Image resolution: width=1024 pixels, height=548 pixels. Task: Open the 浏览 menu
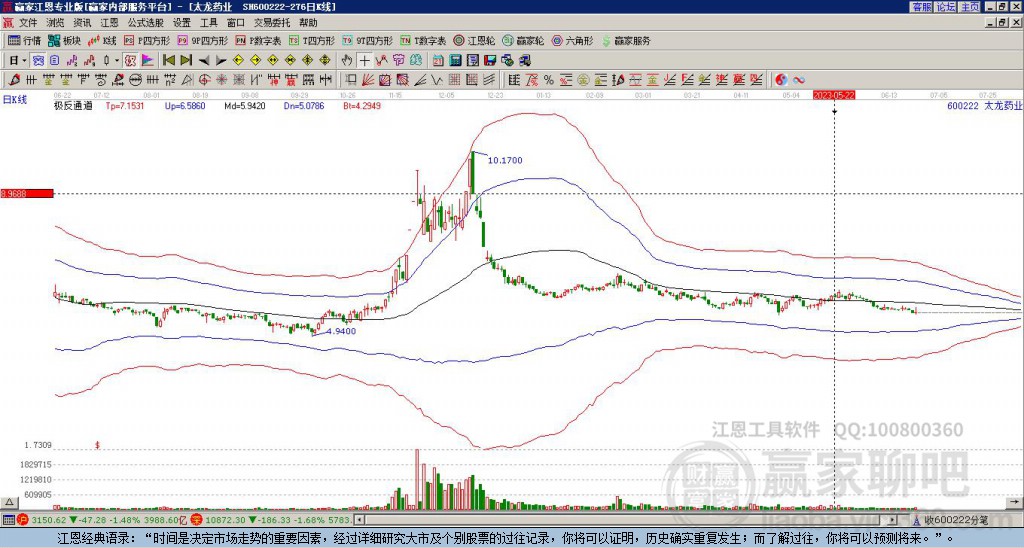[56, 23]
